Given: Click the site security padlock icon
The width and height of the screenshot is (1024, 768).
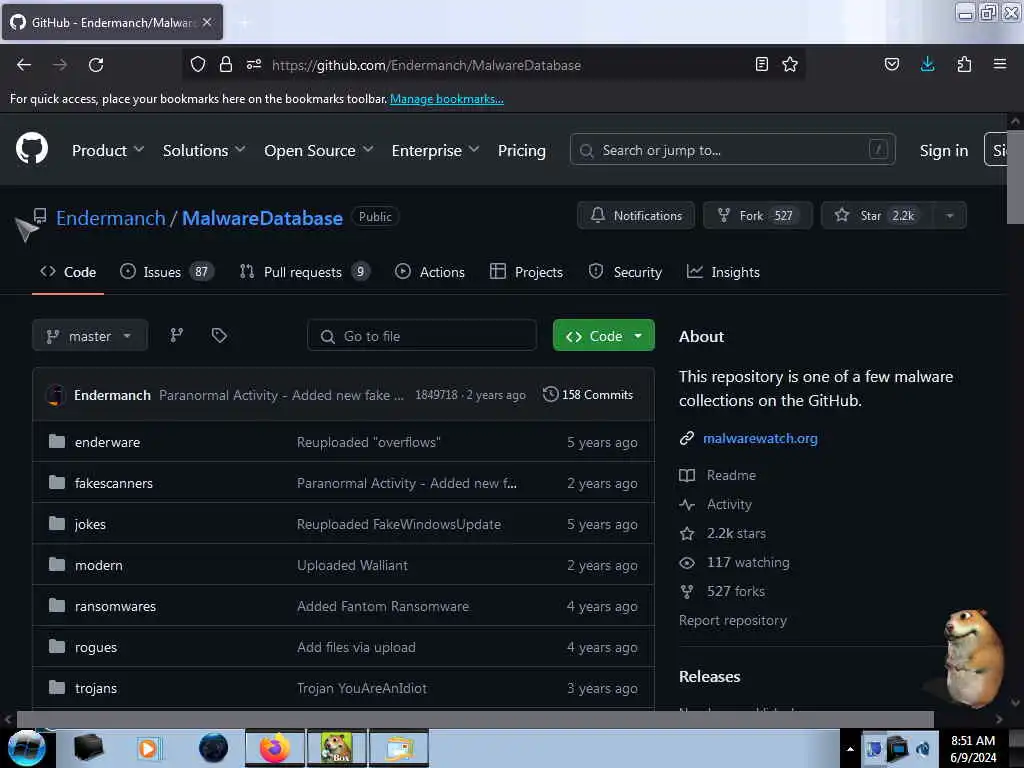Looking at the screenshot, I should point(226,64).
